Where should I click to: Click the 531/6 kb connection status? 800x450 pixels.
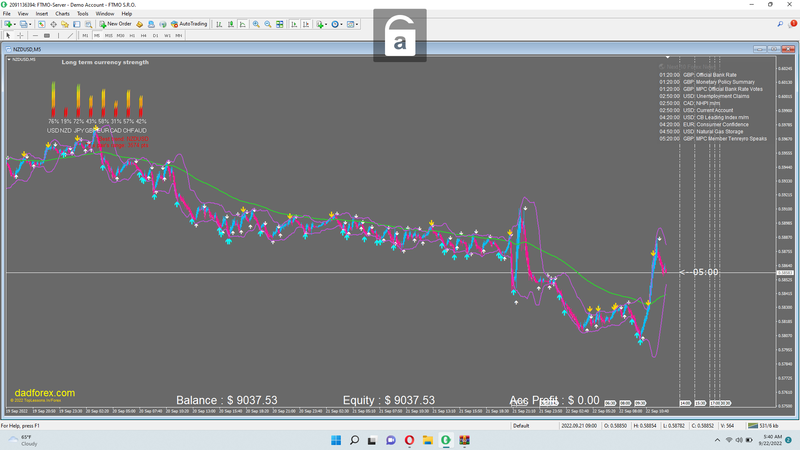click(x=763, y=426)
